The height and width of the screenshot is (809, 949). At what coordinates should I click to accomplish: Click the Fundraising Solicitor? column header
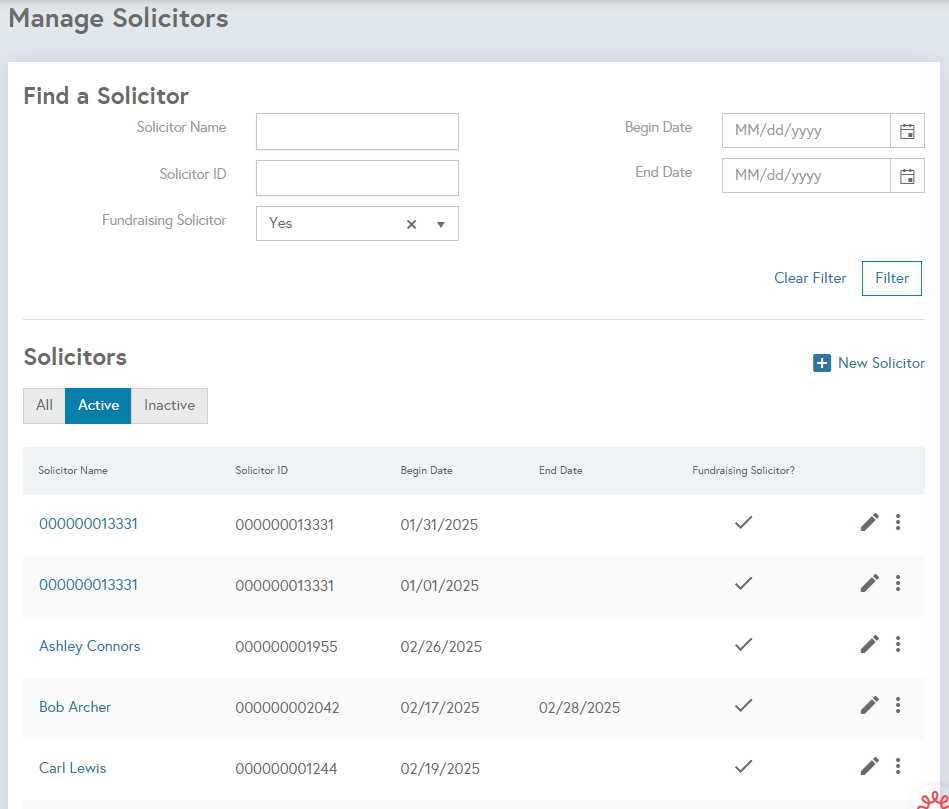743,471
